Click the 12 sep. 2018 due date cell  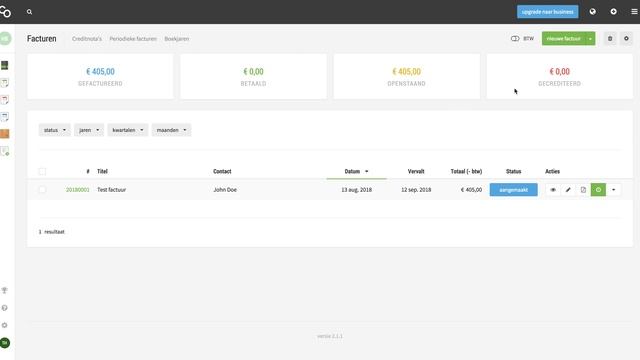point(416,190)
